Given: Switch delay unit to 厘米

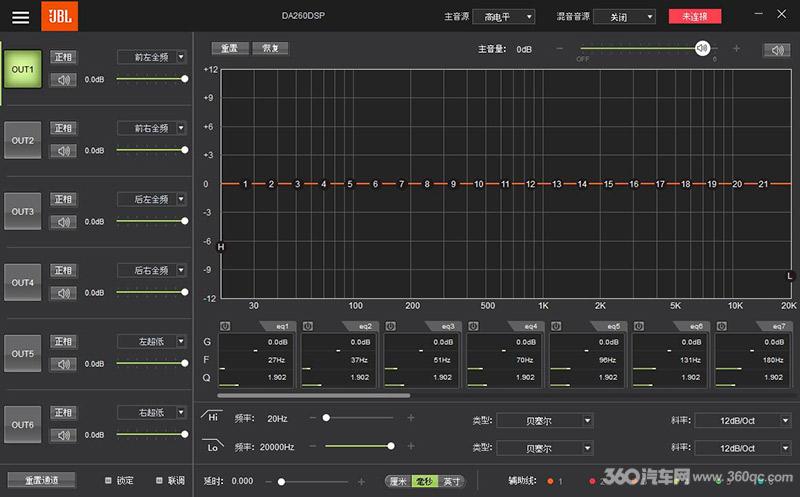Looking at the screenshot, I should pyautogui.click(x=398, y=481).
